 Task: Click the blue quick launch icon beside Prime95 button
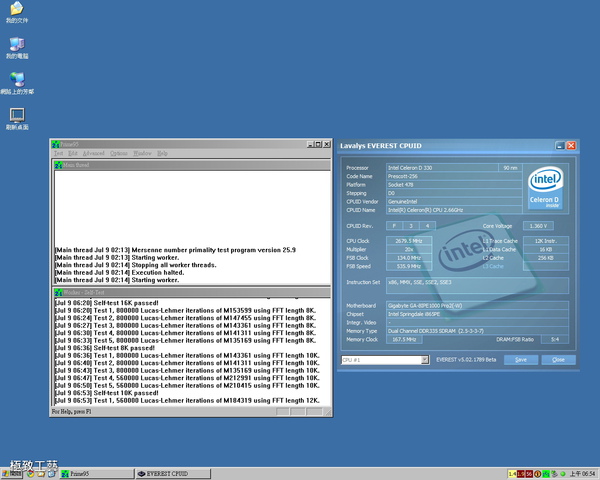click(x=52, y=474)
